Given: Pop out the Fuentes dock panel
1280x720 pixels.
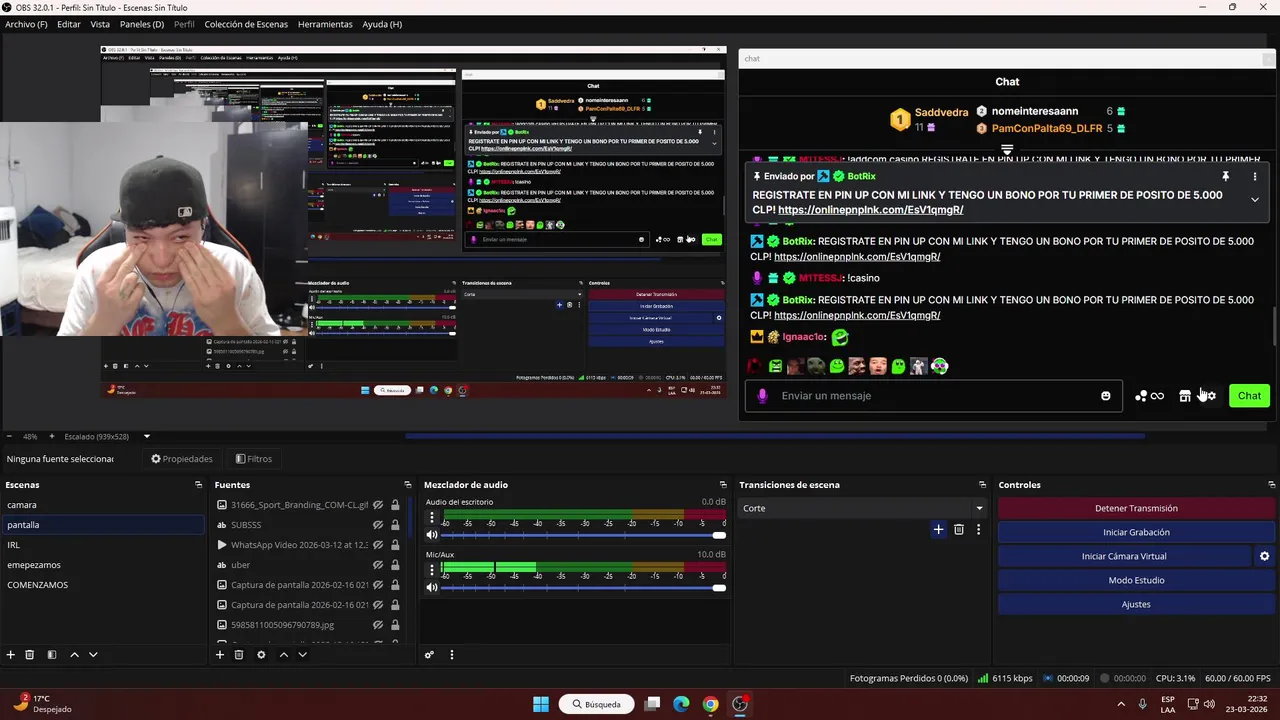Looking at the screenshot, I should point(407,485).
